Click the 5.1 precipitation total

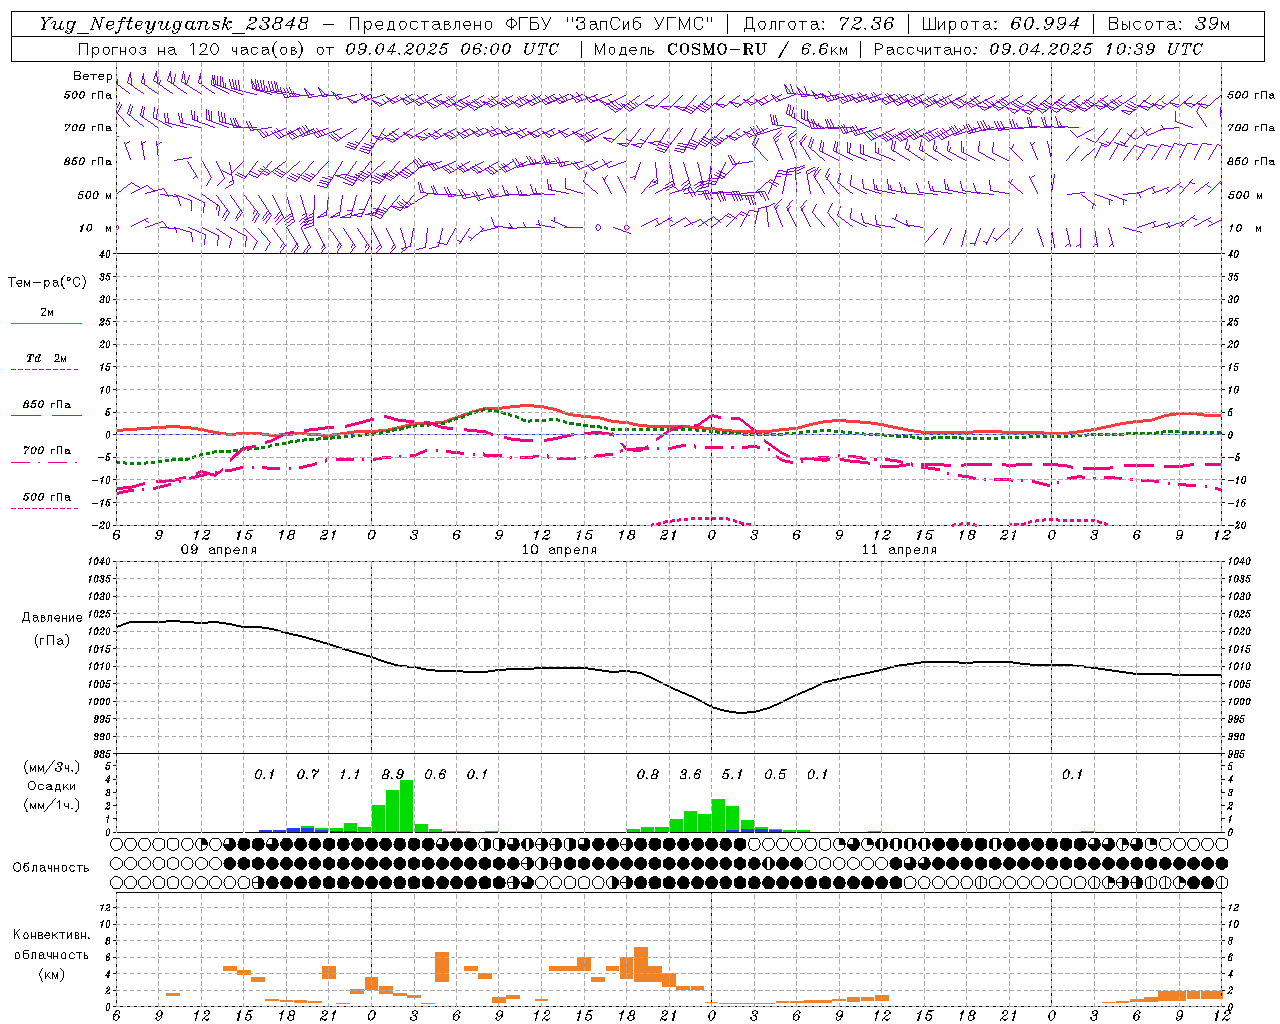[x=733, y=775]
